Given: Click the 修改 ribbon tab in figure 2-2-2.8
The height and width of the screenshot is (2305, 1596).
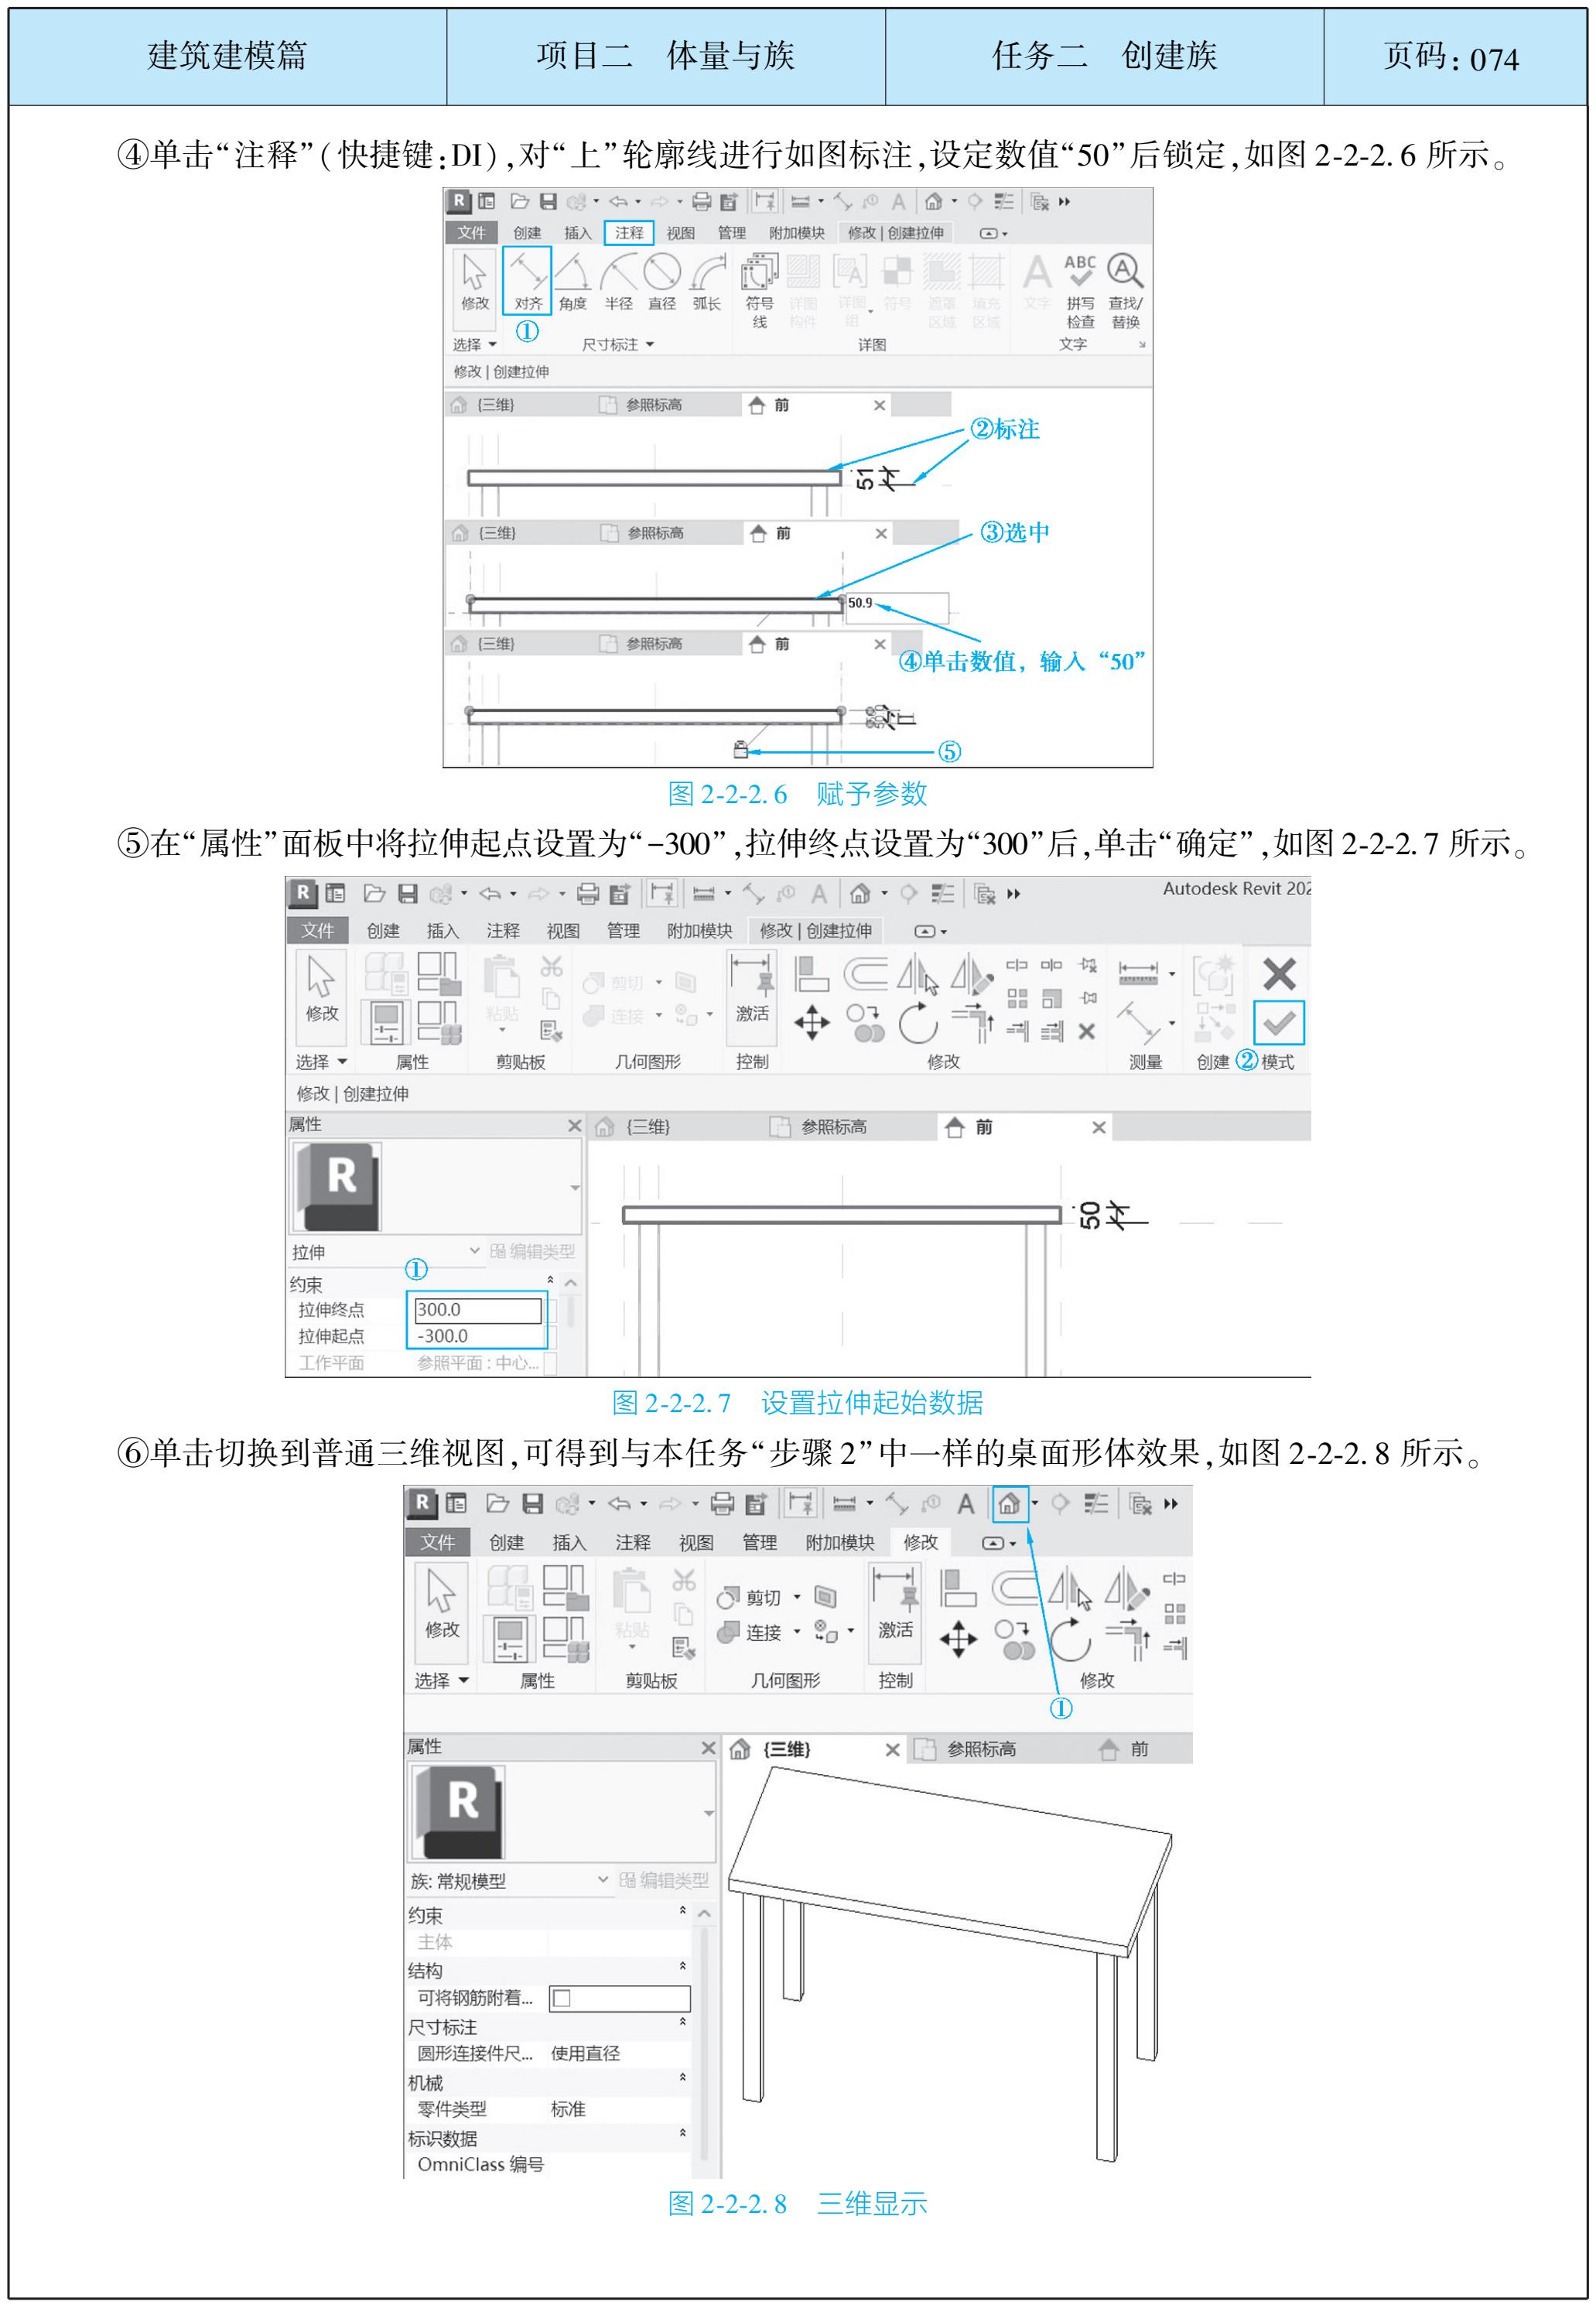Looking at the screenshot, I should 920,1542.
